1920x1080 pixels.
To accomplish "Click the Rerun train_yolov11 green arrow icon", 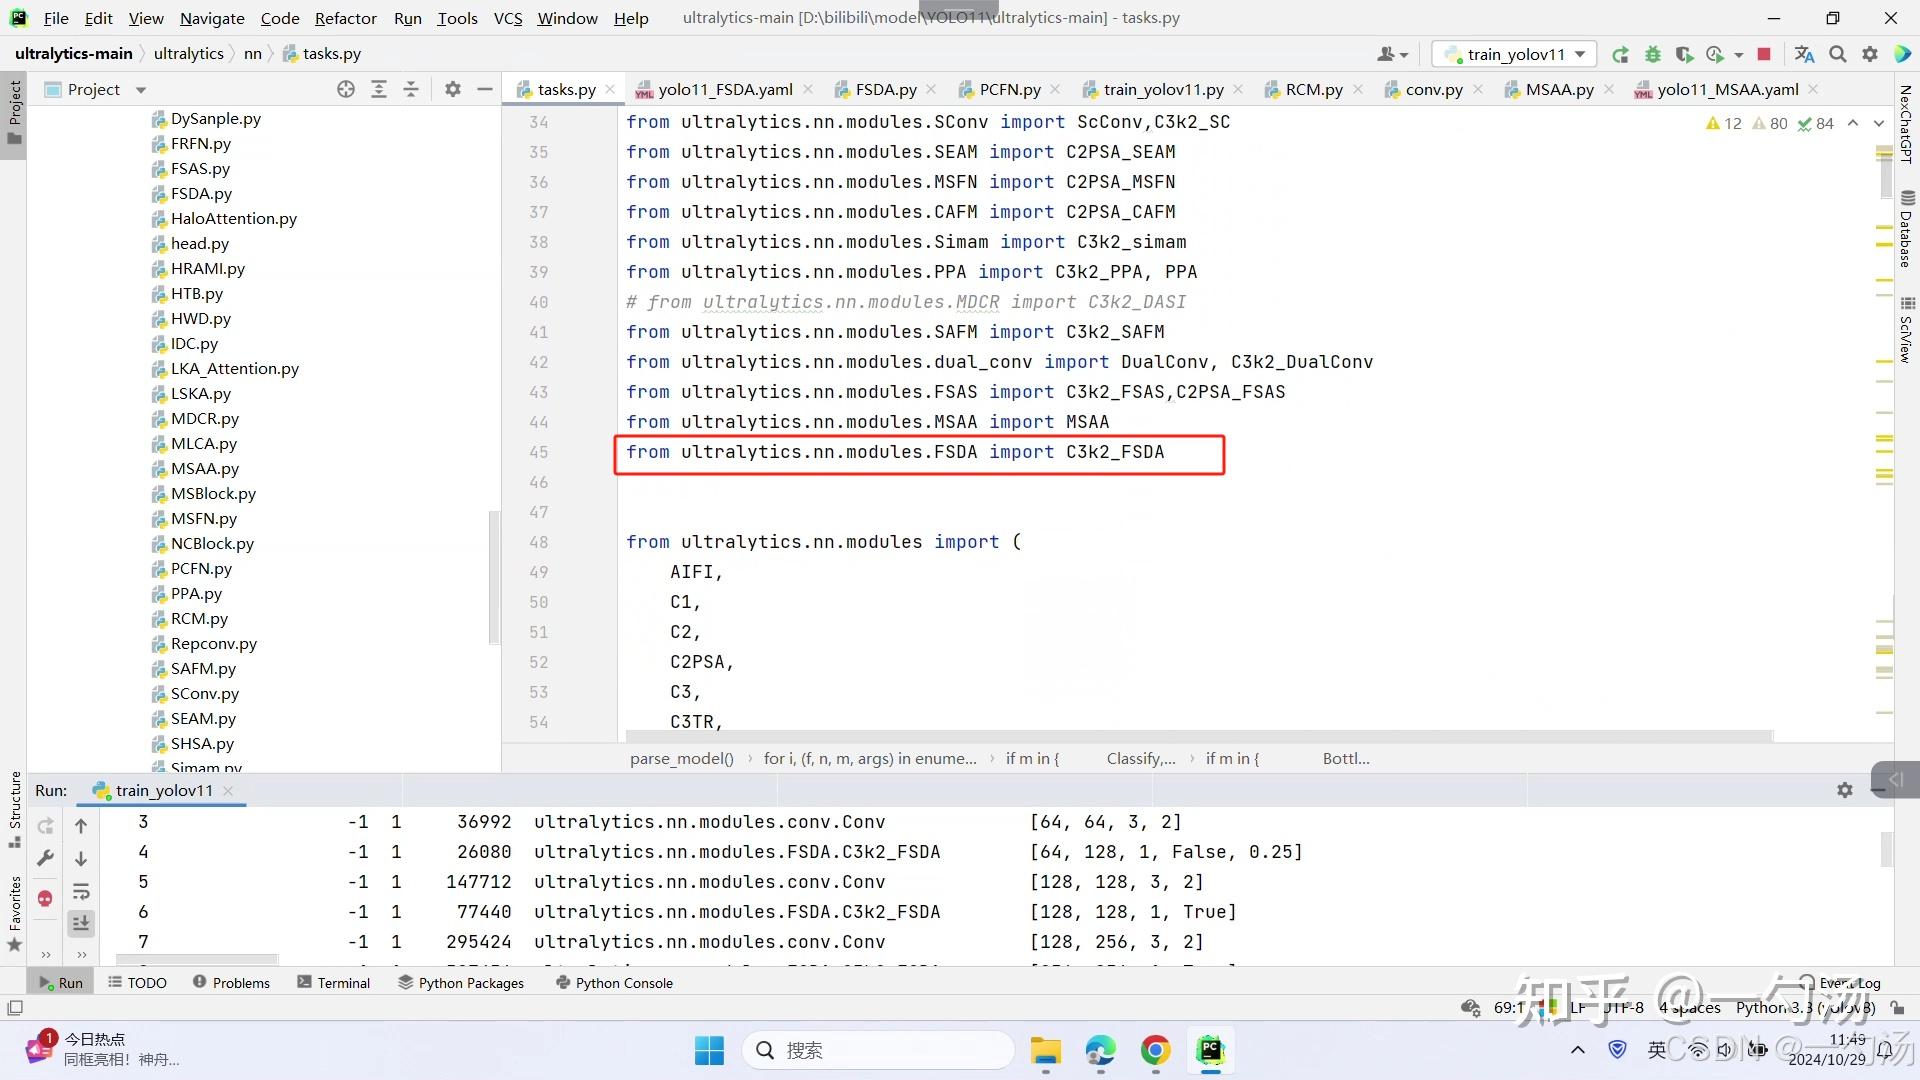I will [x=1620, y=54].
